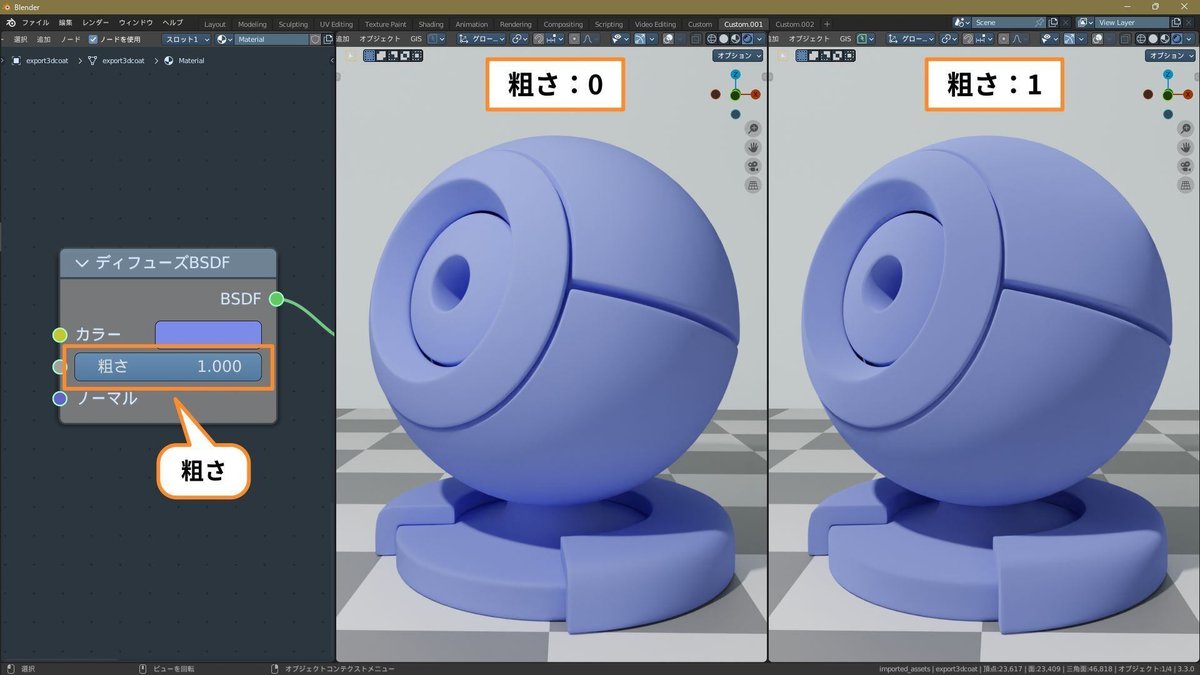This screenshot has height=675, width=1200.
Task: Open the オプション dropdown in left viewport
Action: (x=738, y=55)
